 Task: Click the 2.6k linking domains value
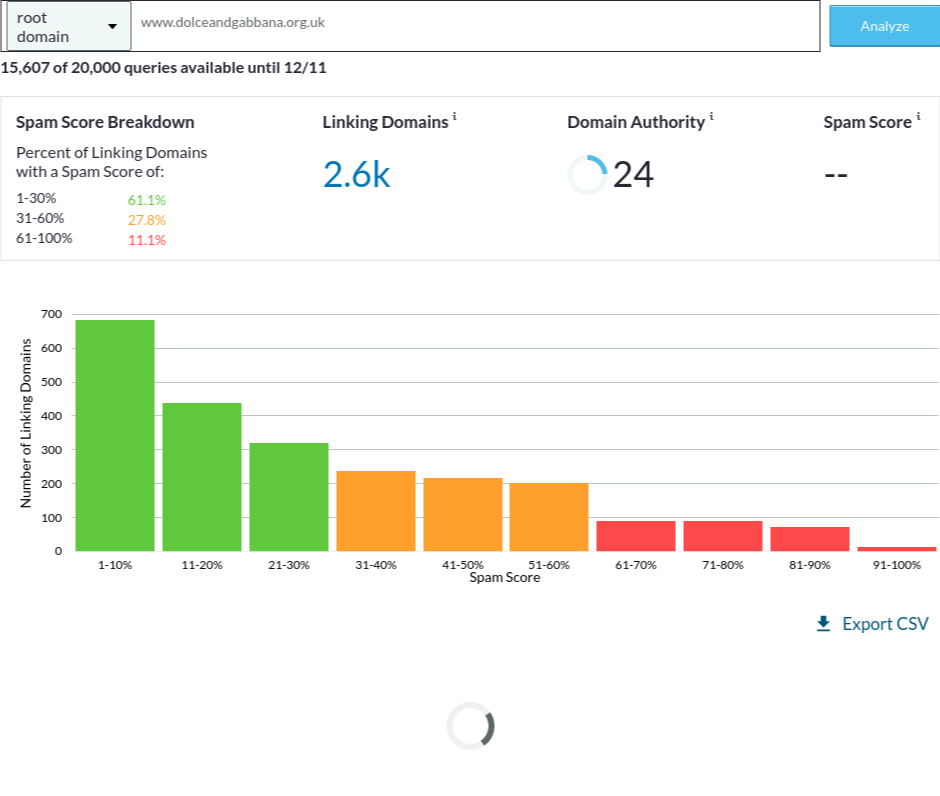(x=356, y=175)
